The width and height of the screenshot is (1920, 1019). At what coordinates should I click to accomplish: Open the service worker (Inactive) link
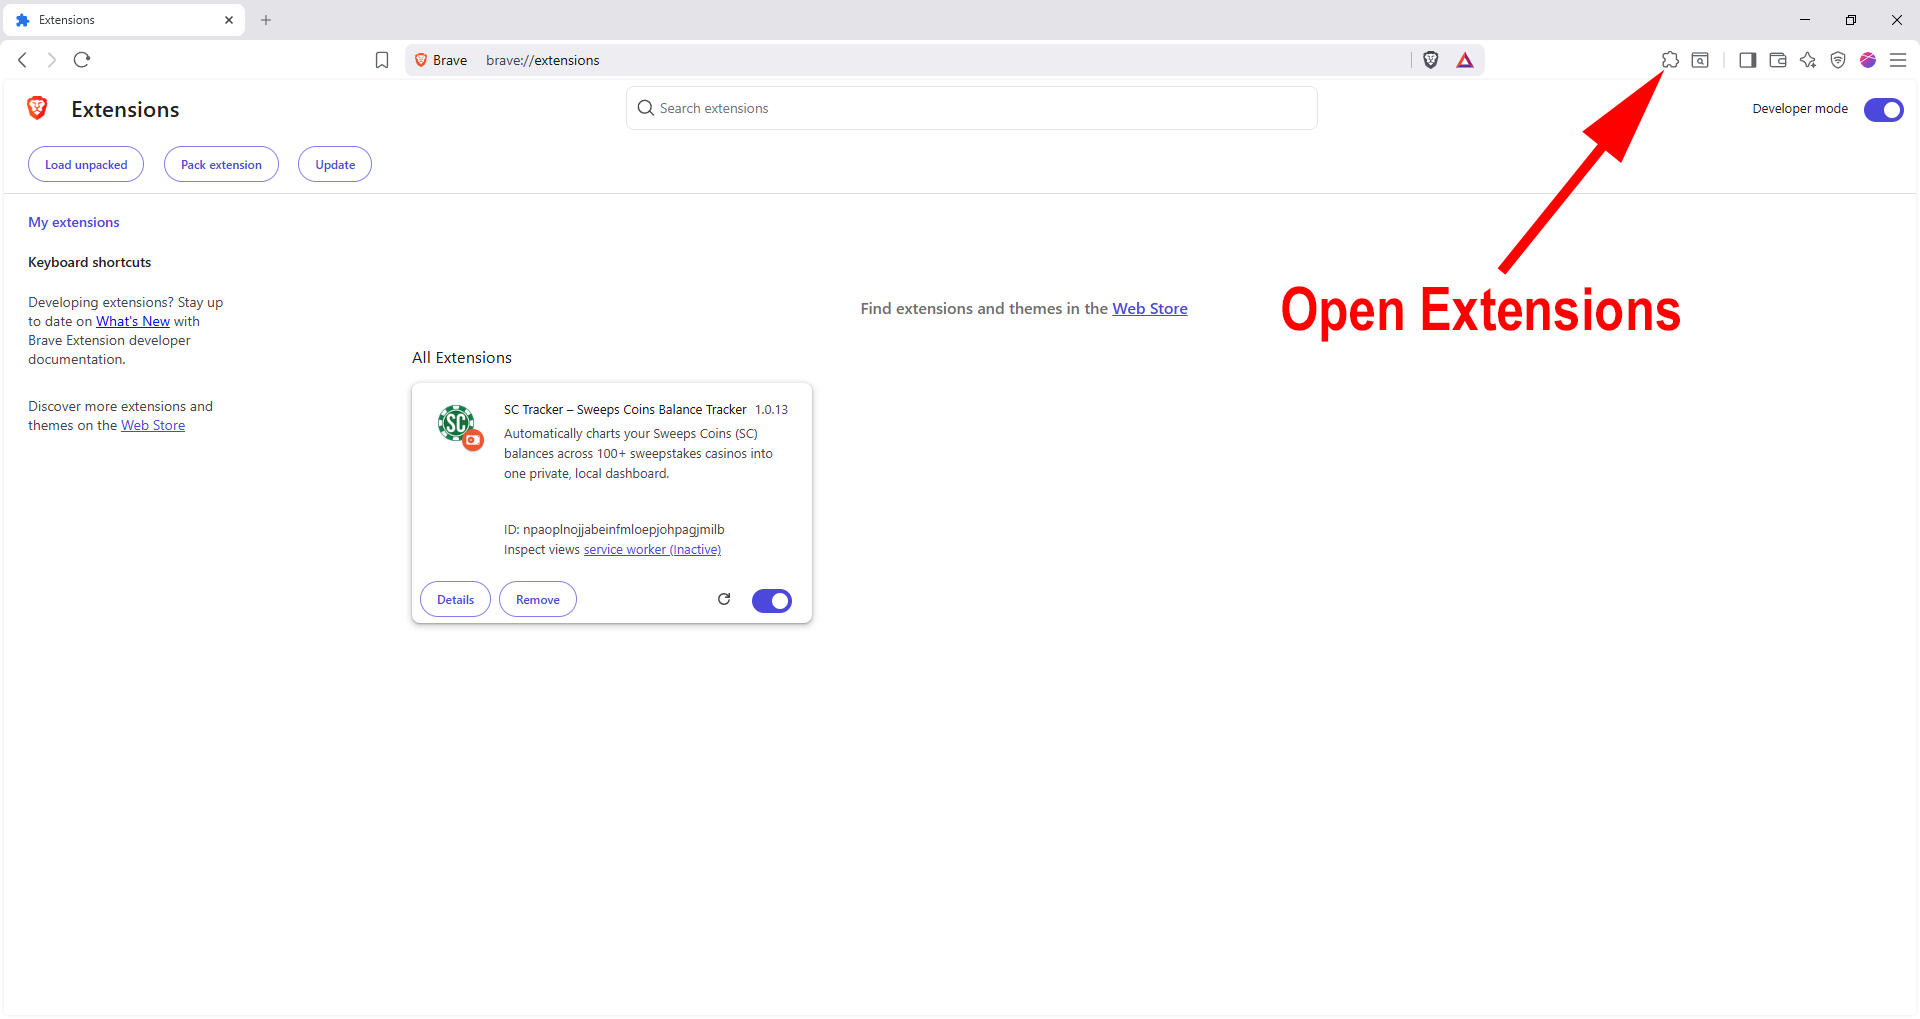point(652,550)
